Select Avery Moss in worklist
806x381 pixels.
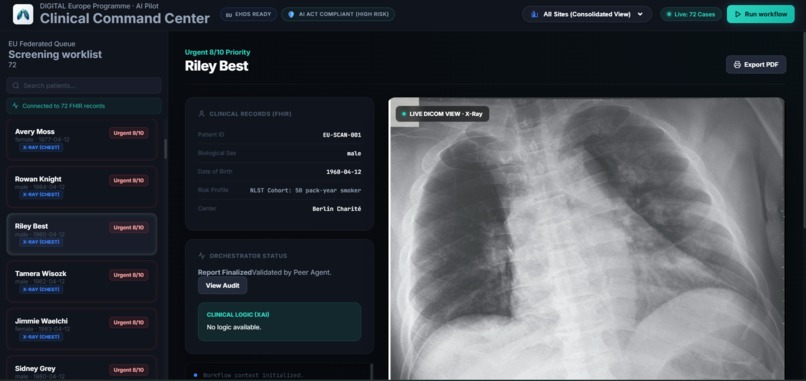coord(82,139)
